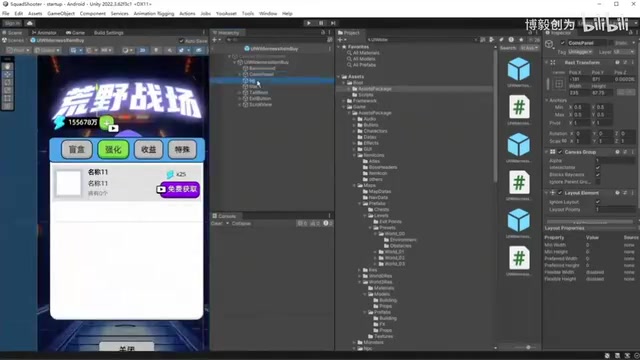This screenshot has height=360, width=640.
Task: Click the first blue prefab cube asset
Action: (519, 69)
